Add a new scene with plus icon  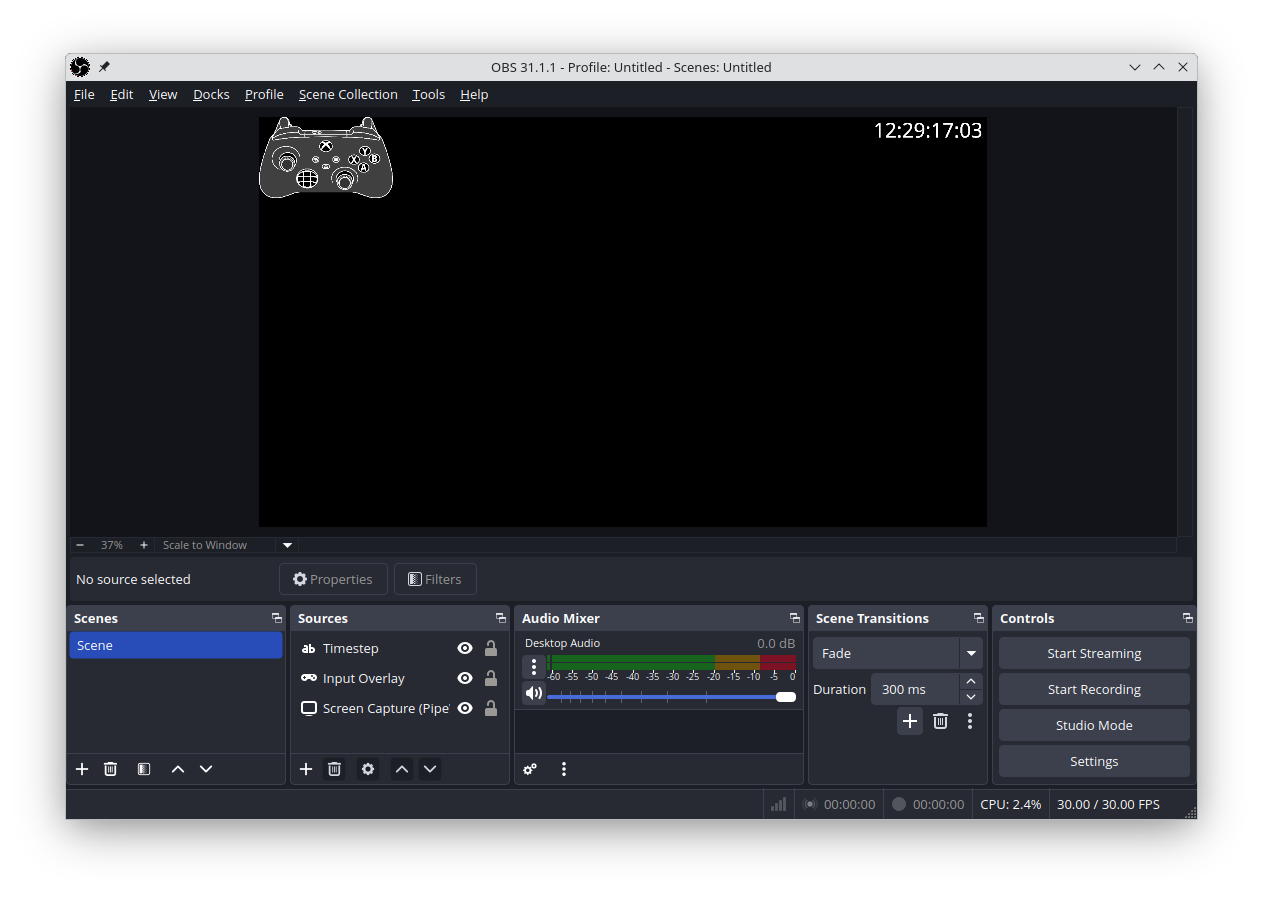tap(82, 769)
